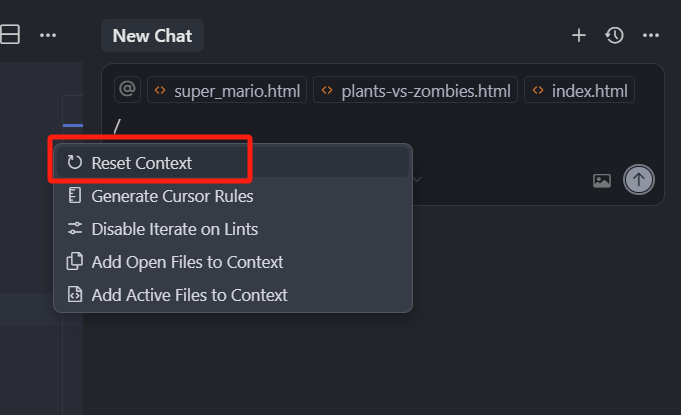Click the chat text input after the slash
The height and width of the screenshot is (415, 681).
click(382, 126)
